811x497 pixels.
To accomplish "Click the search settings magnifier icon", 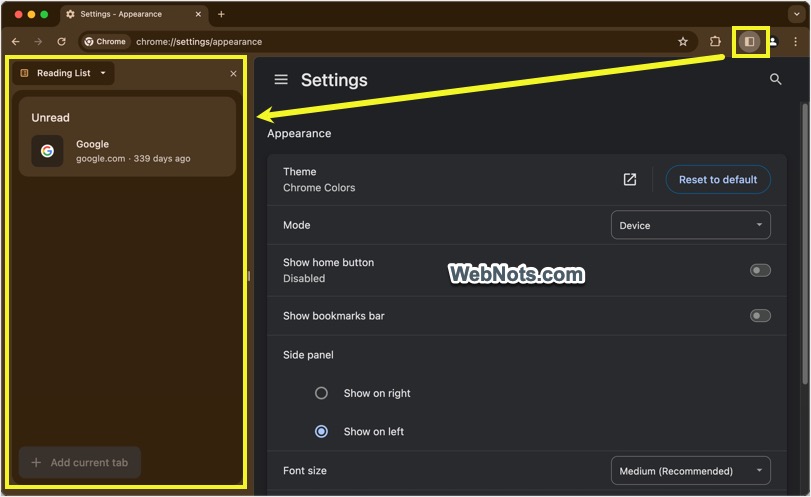I will pos(775,80).
